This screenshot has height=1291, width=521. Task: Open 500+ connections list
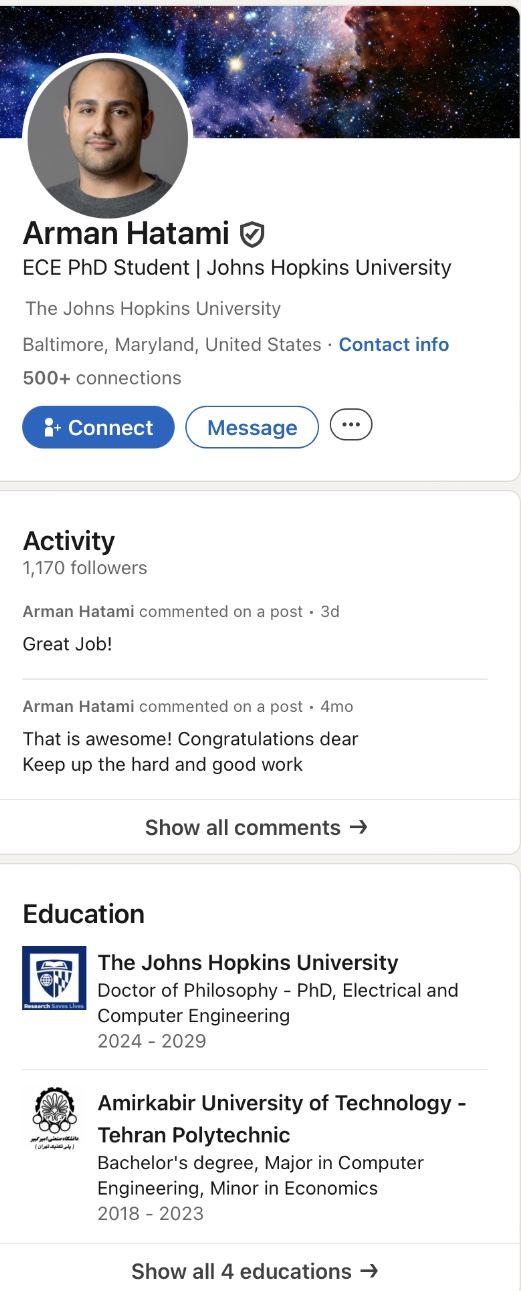pyautogui.click(x=102, y=378)
